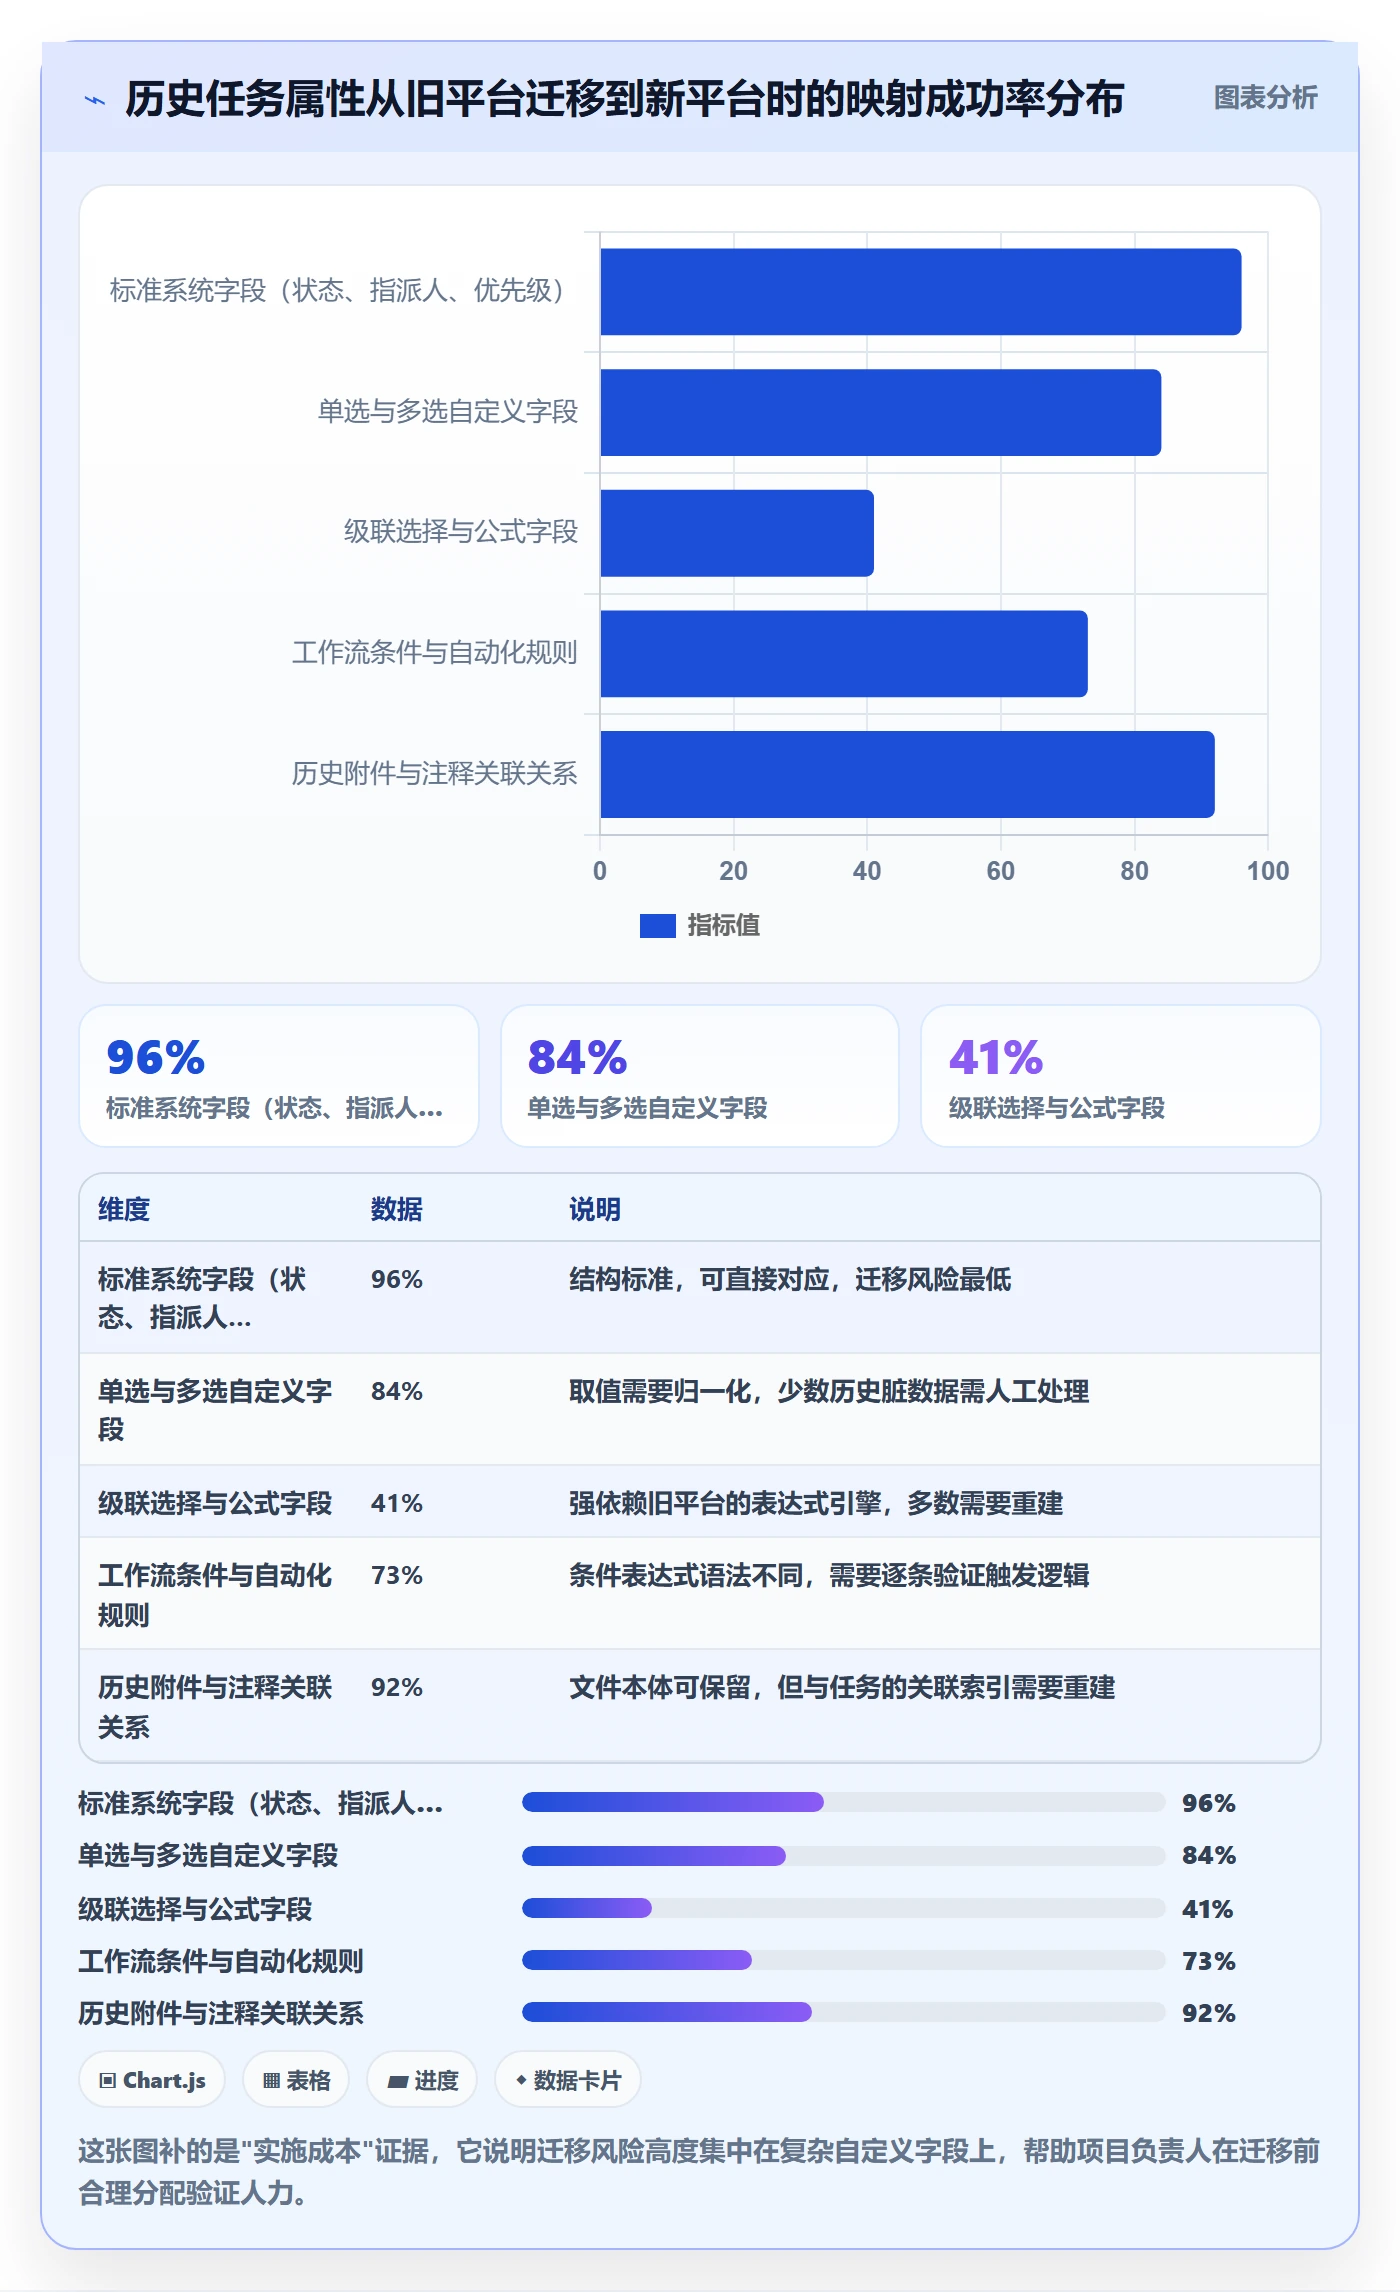Select the 进度 tag
The height and width of the screenshot is (2292, 1400).
(422, 2080)
